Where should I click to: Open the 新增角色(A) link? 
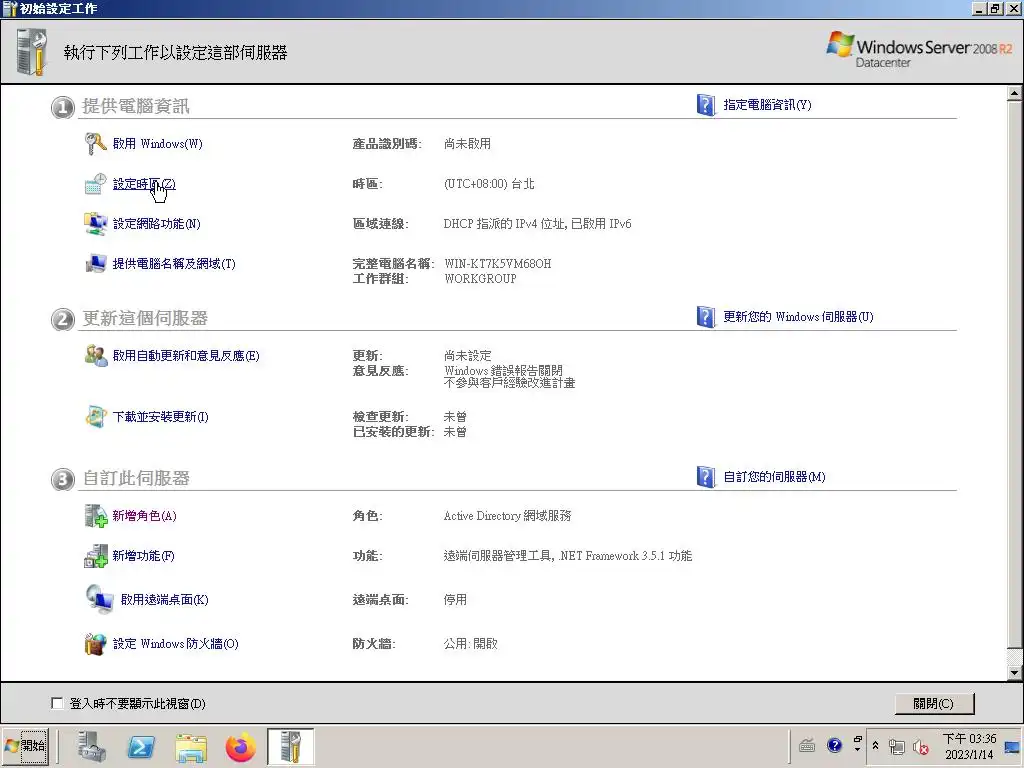coord(144,516)
